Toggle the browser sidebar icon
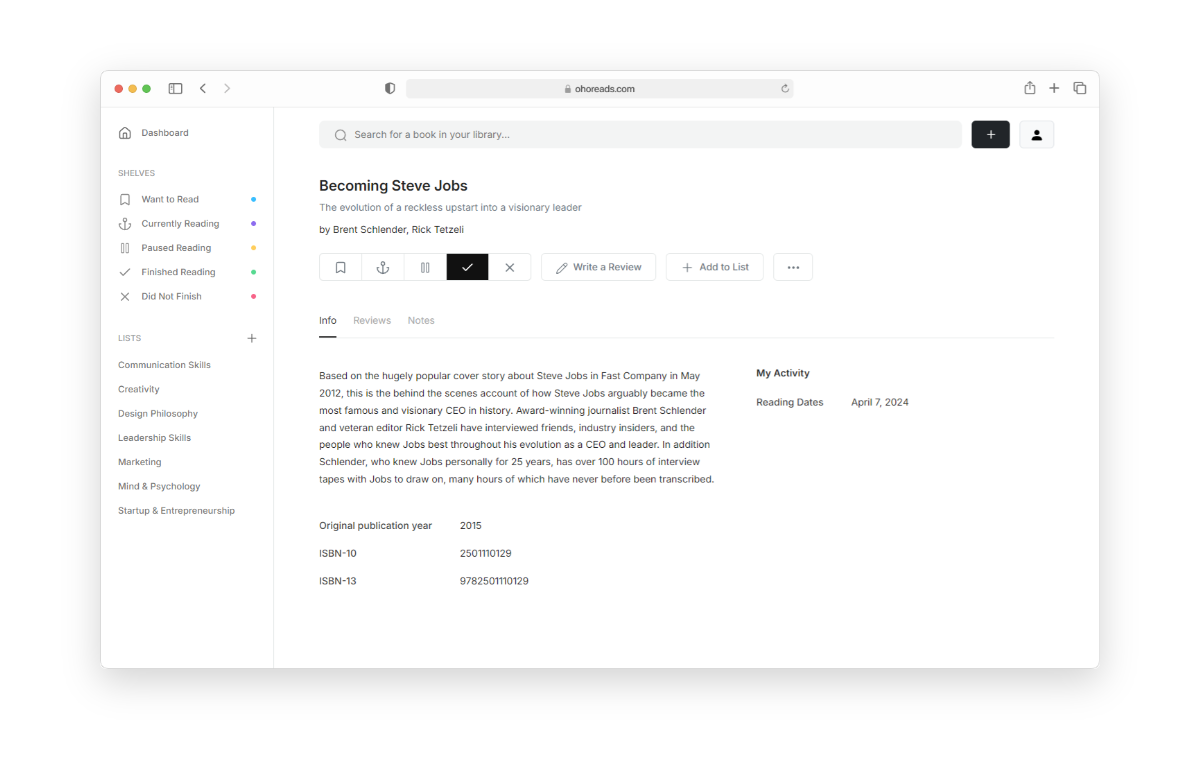The height and width of the screenshot is (760, 1200). coord(175,89)
